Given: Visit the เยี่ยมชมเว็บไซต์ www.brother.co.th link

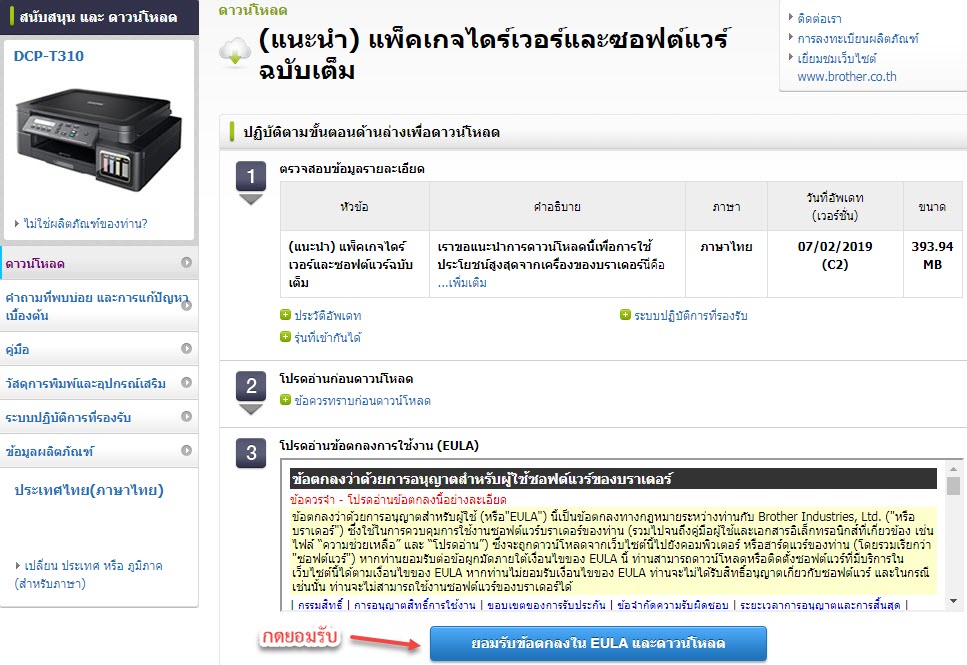Looking at the screenshot, I should (846, 67).
